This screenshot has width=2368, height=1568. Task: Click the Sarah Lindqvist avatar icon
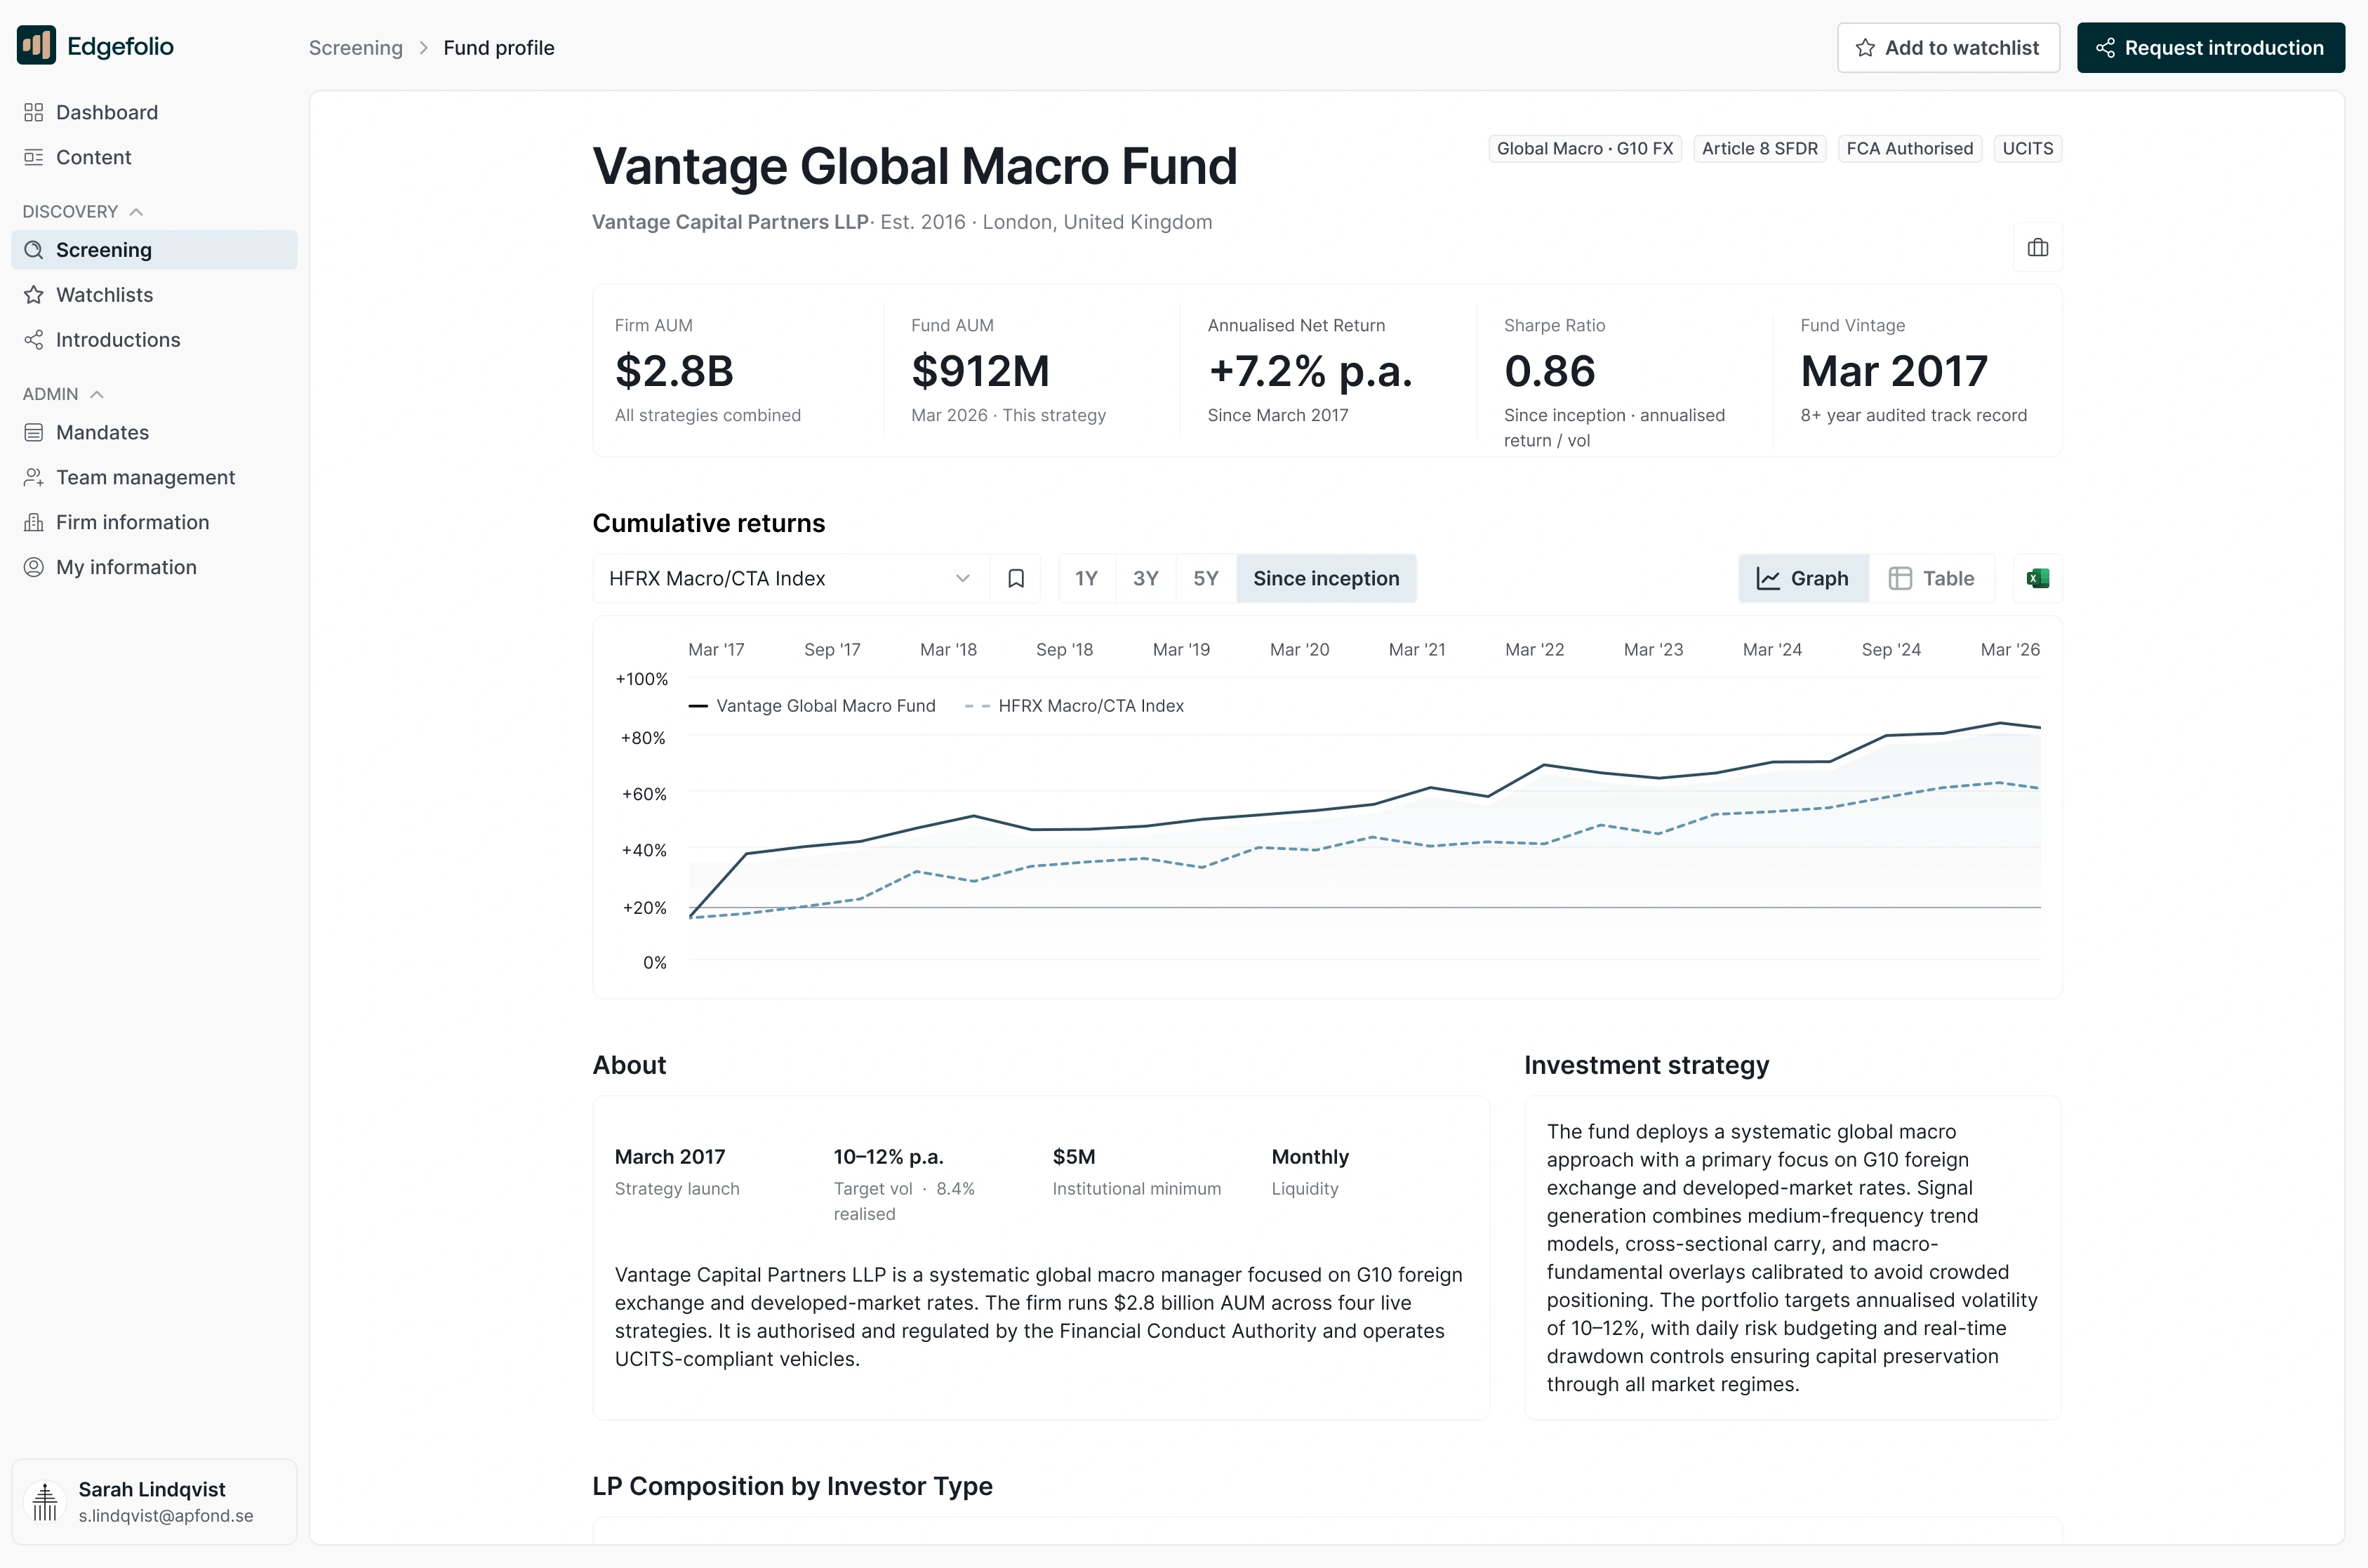(x=45, y=1501)
